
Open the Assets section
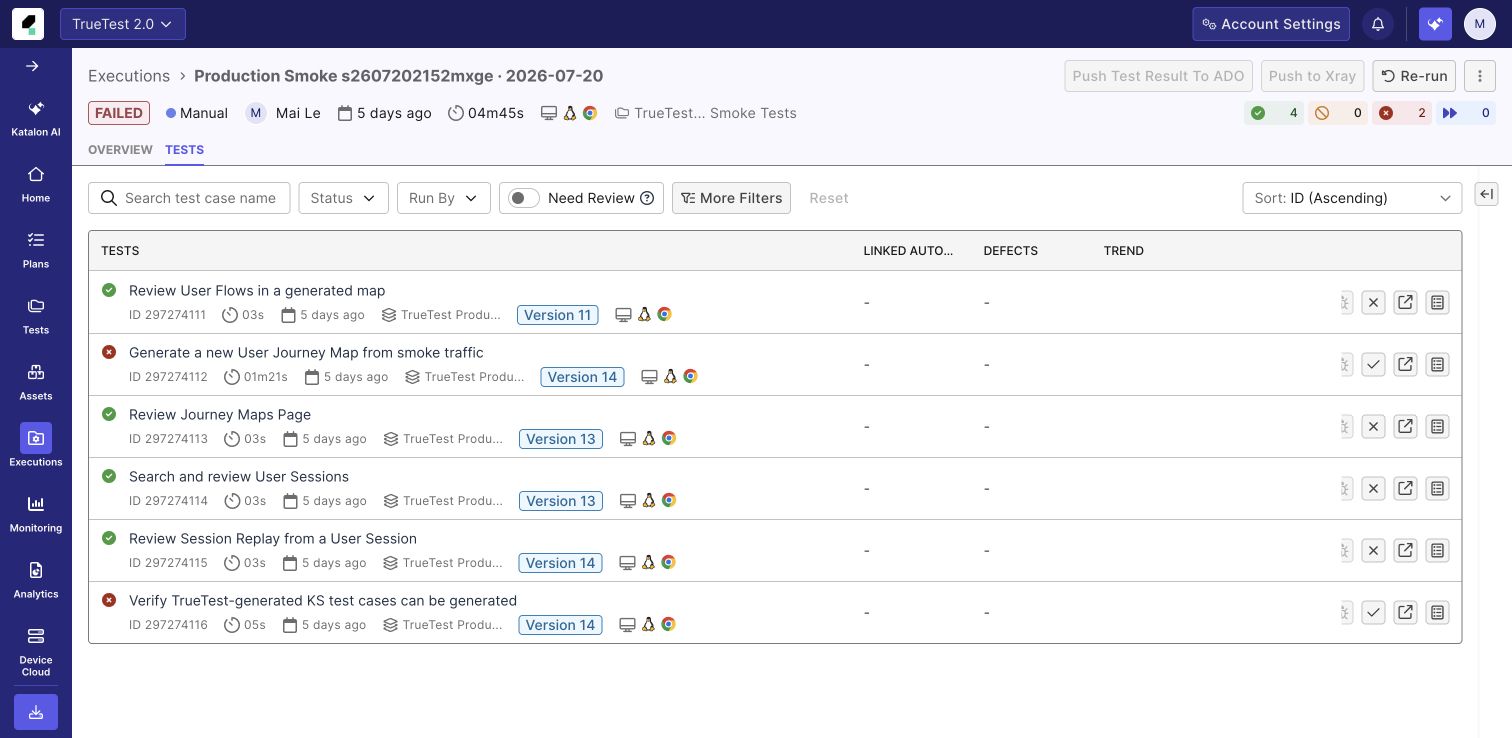coord(36,382)
